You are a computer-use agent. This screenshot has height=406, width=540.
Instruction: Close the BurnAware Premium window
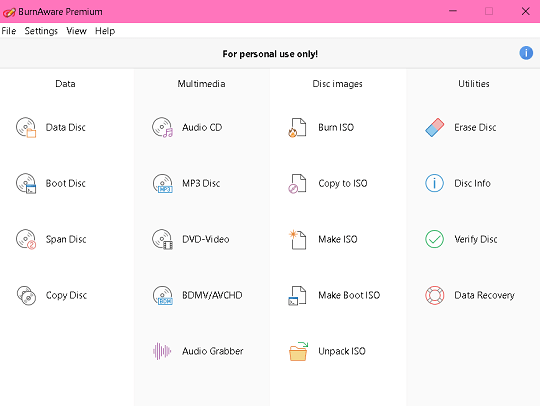pyautogui.click(x=526, y=11)
